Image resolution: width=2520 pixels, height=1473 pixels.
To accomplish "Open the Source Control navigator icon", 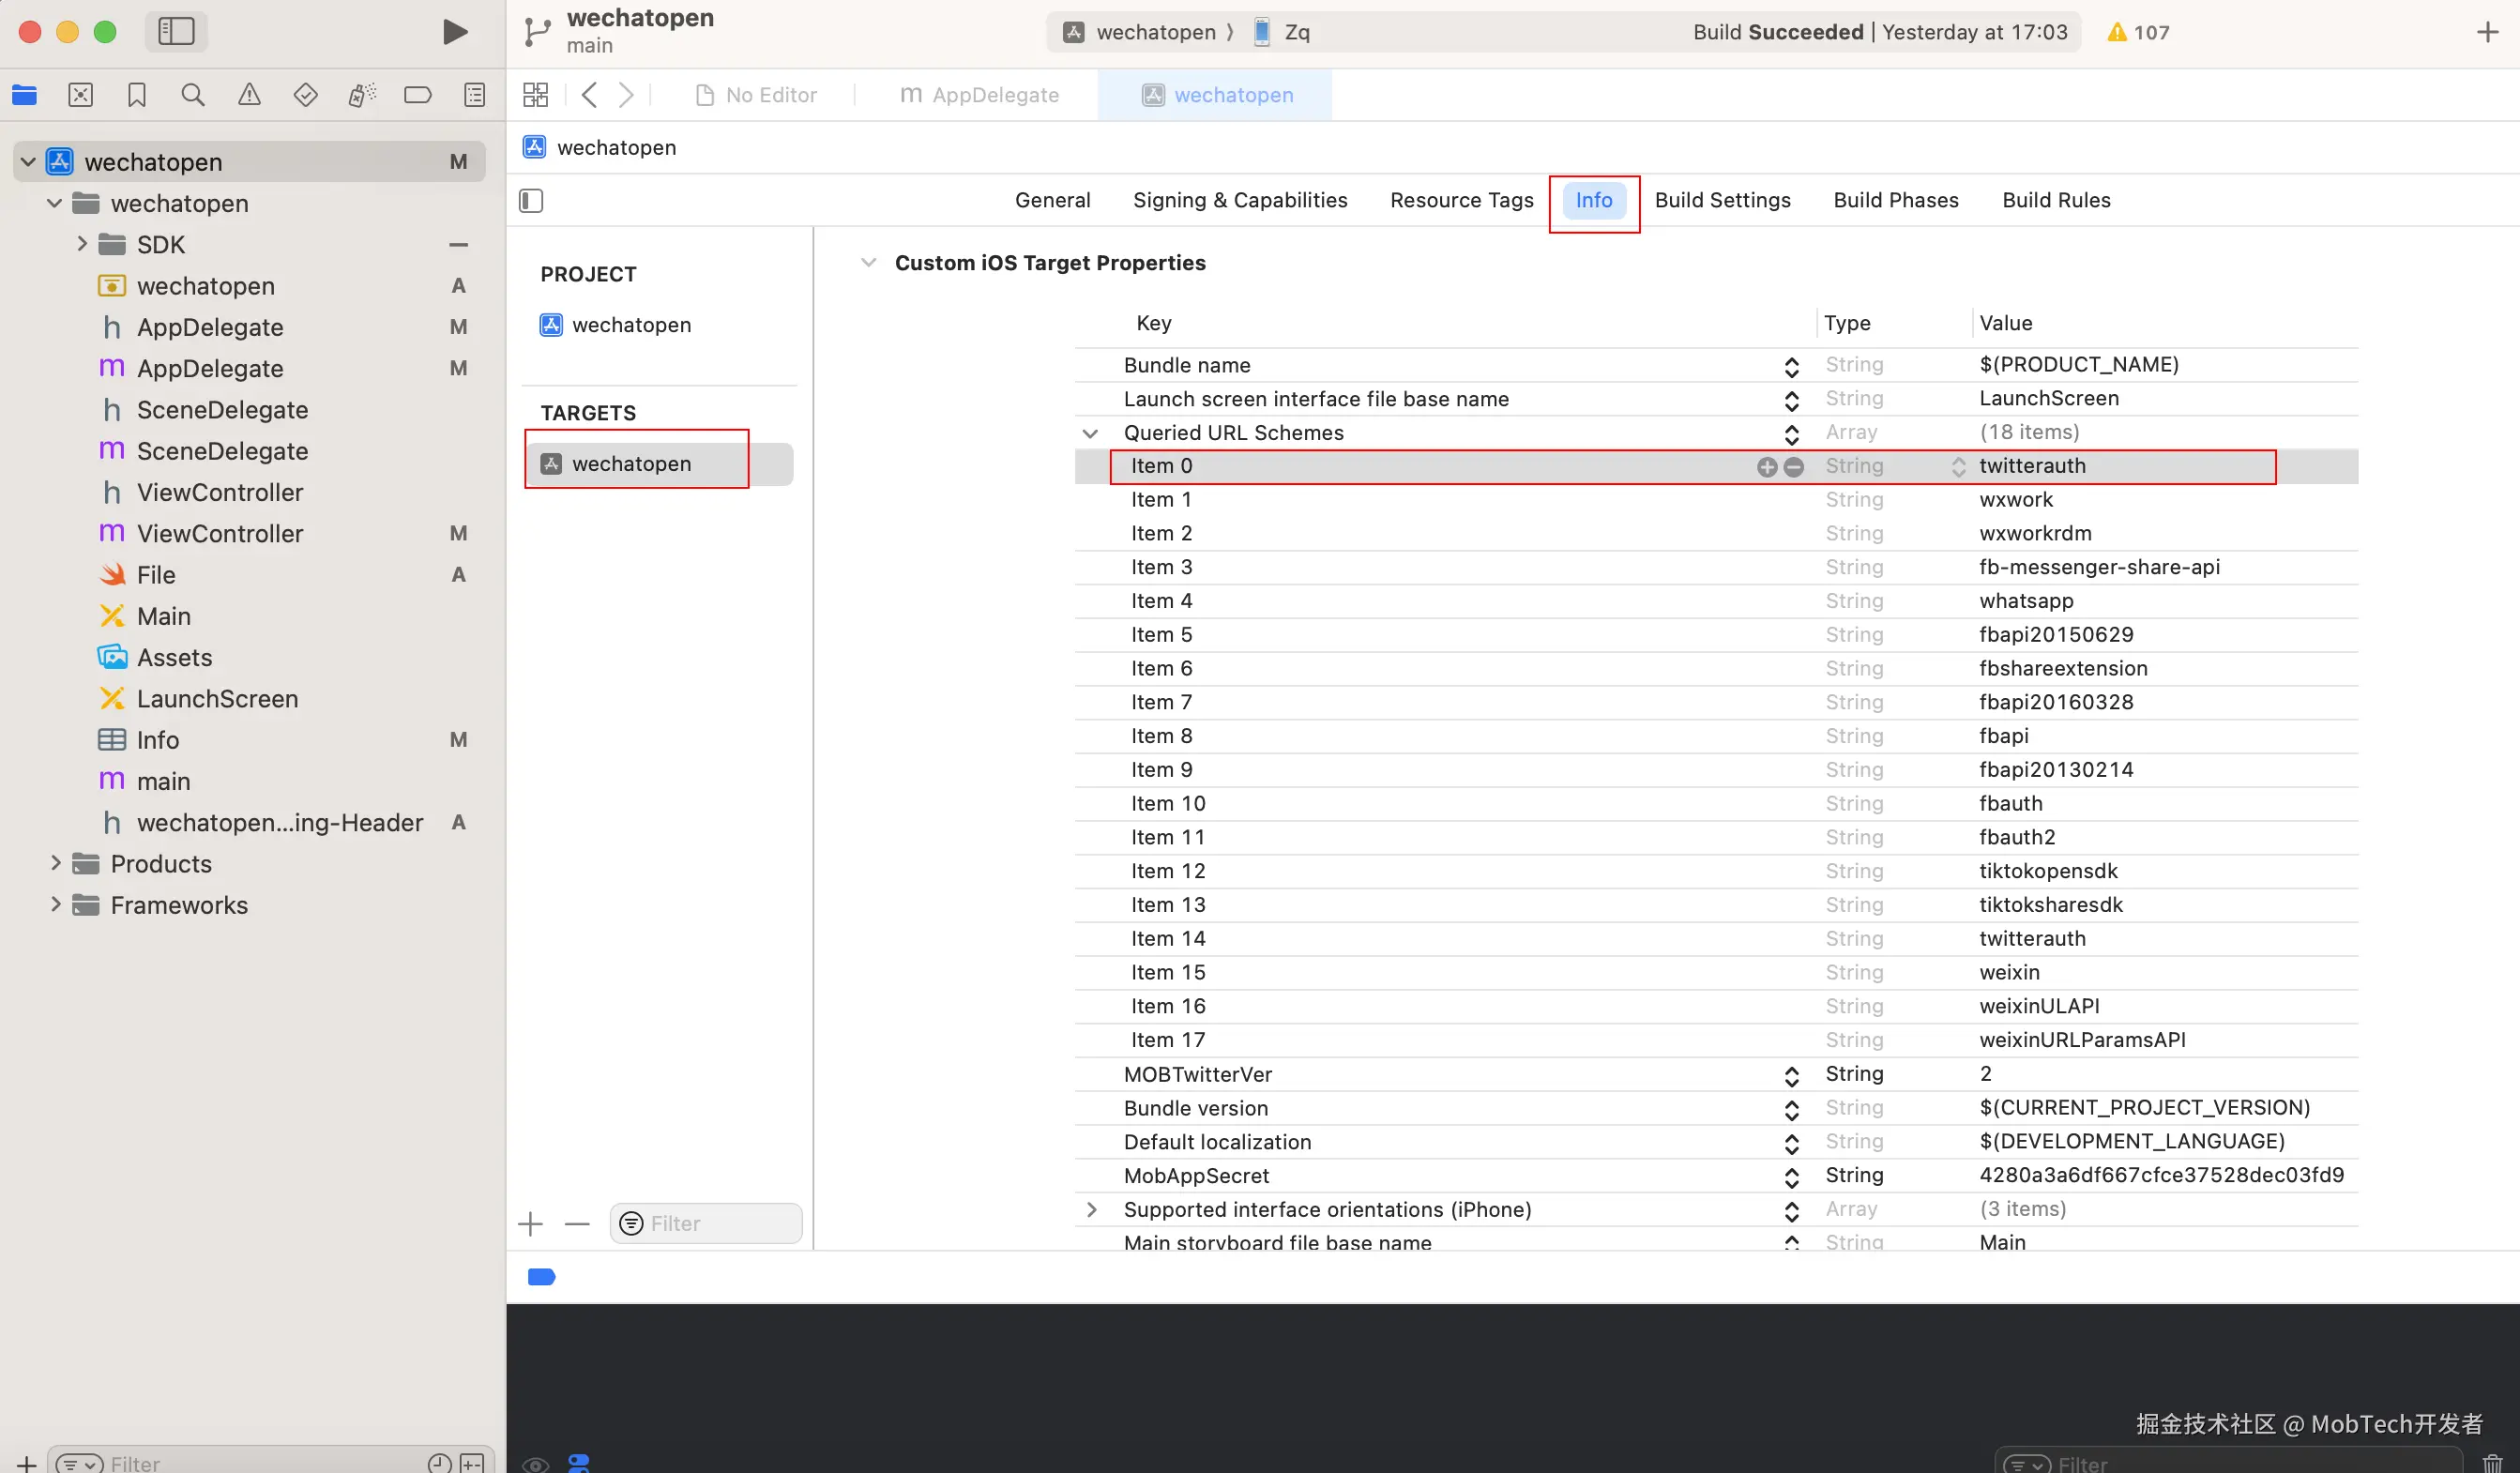I will pyautogui.click(x=80, y=95).
